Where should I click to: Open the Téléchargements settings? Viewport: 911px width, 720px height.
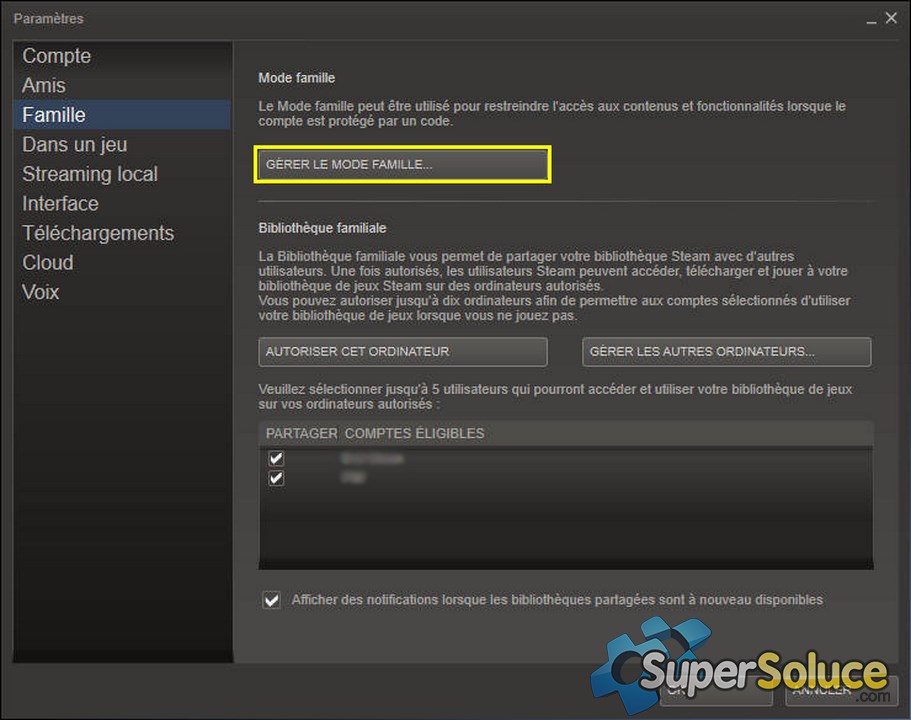click(98, 232)
